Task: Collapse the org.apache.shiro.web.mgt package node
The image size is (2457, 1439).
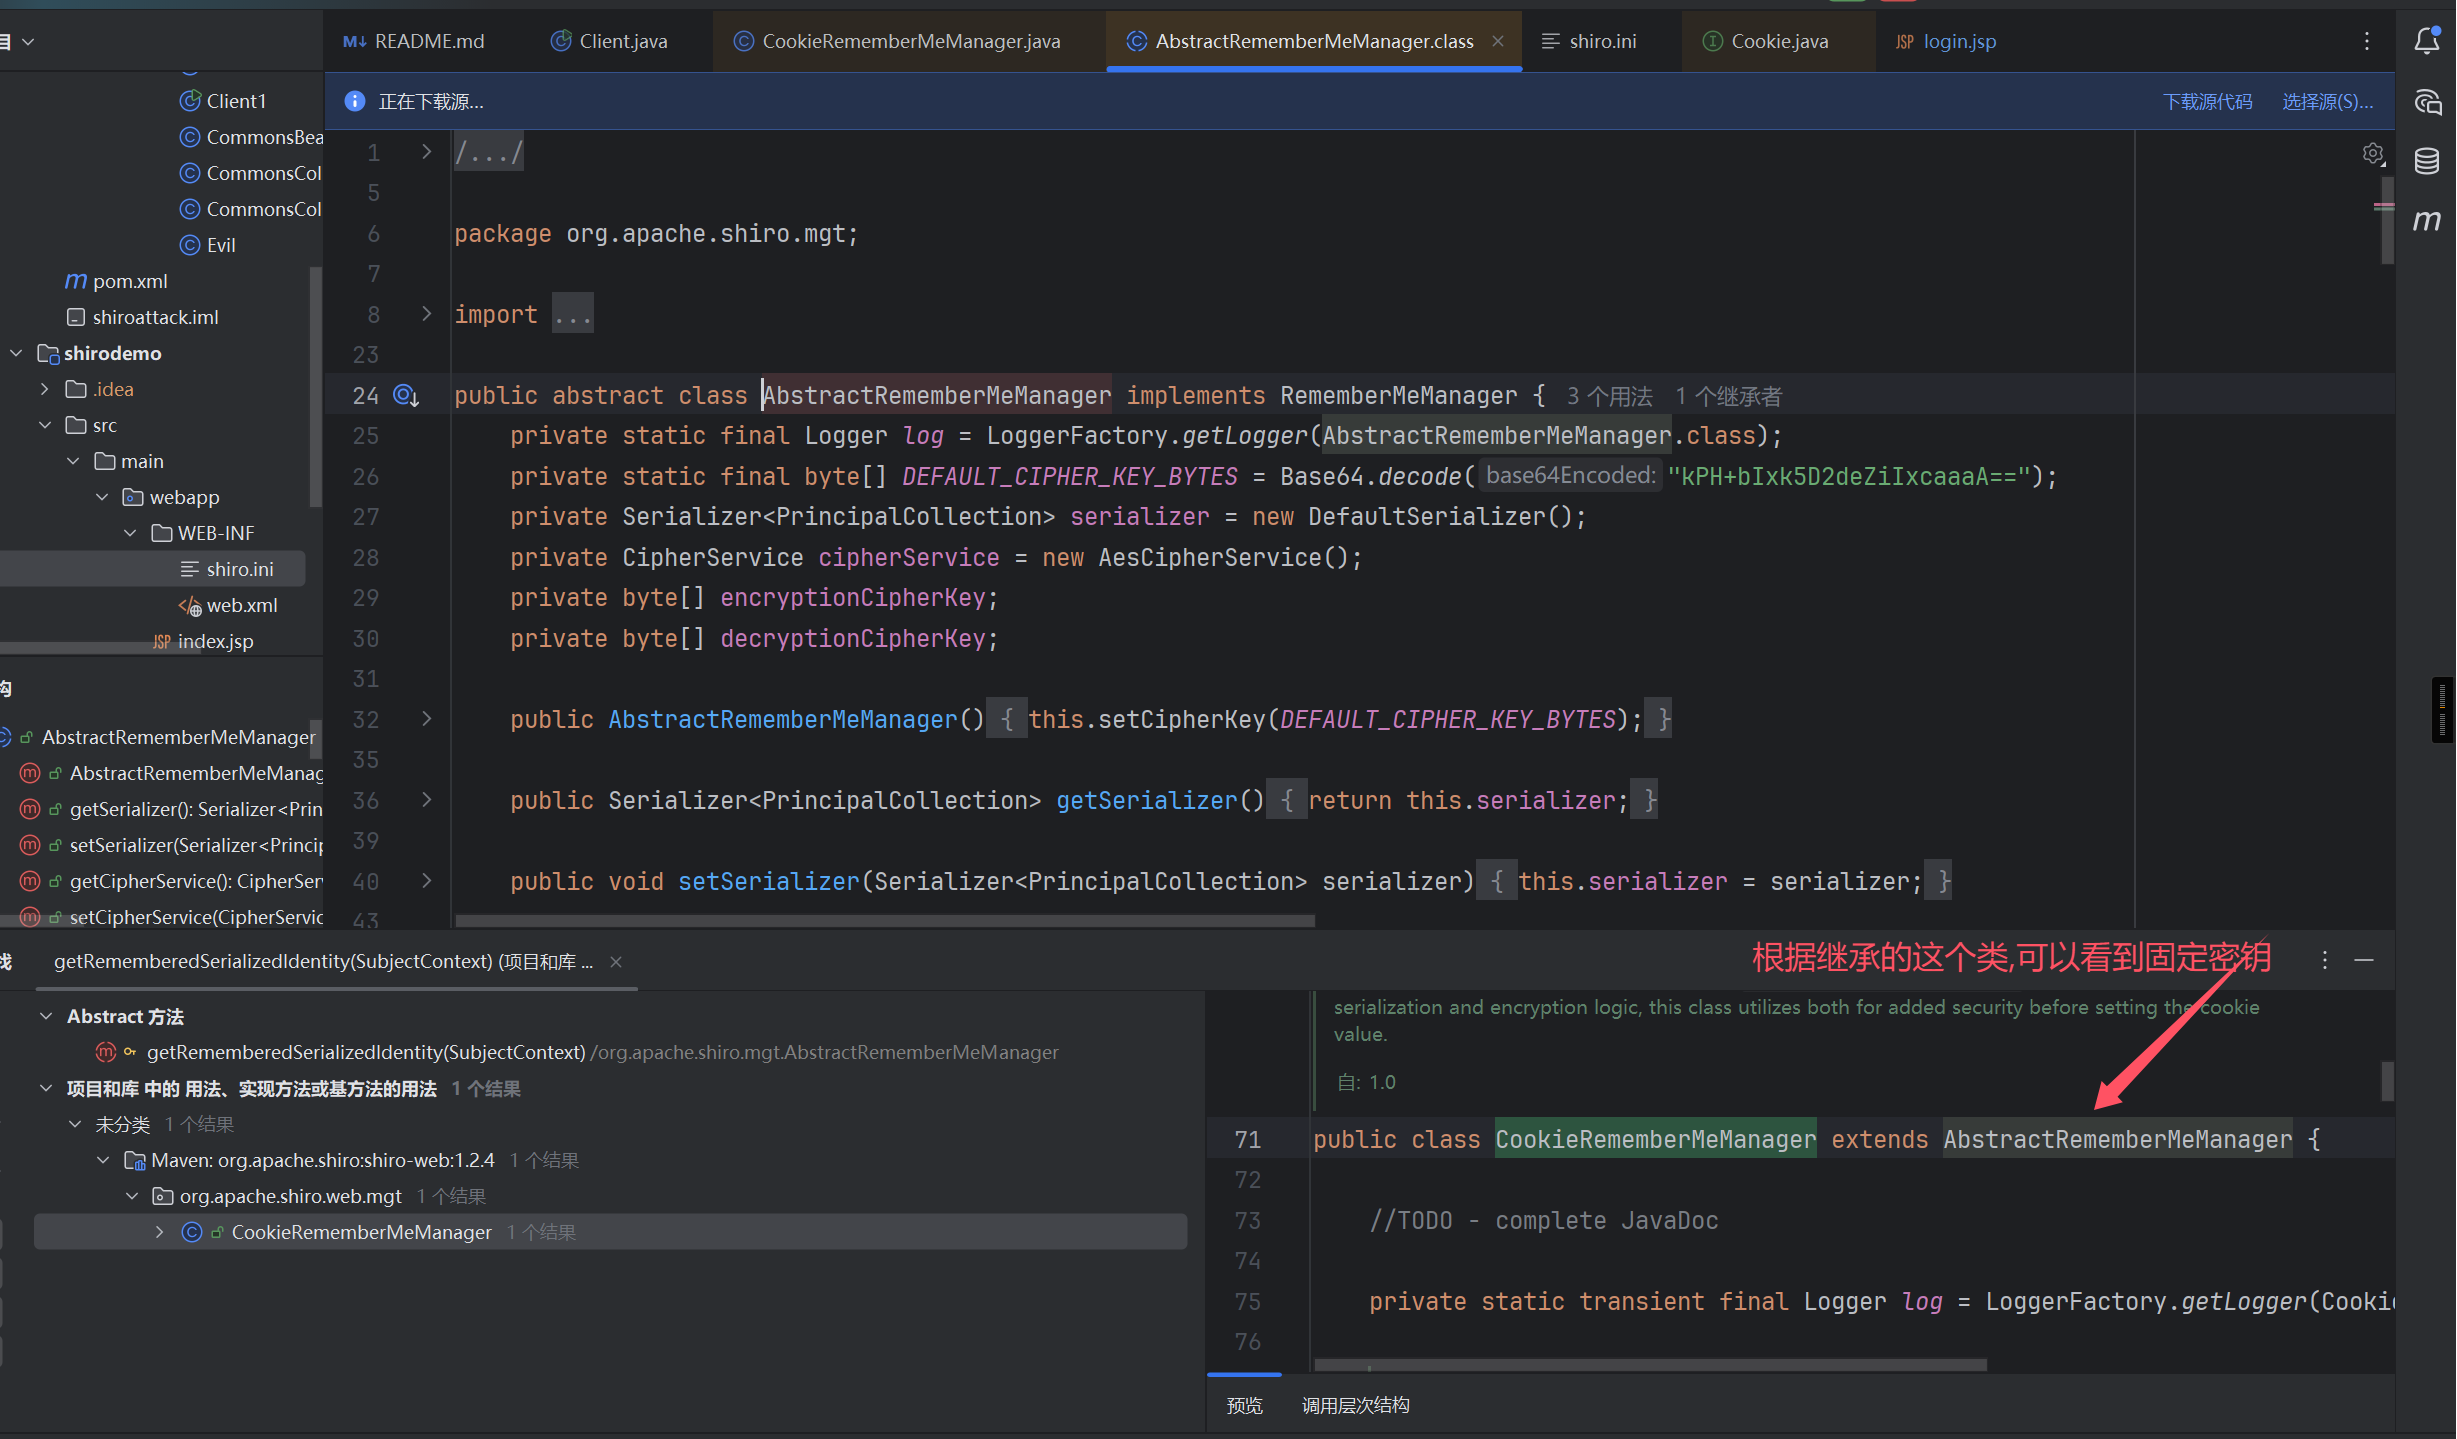Action: tap(131, 1196)
